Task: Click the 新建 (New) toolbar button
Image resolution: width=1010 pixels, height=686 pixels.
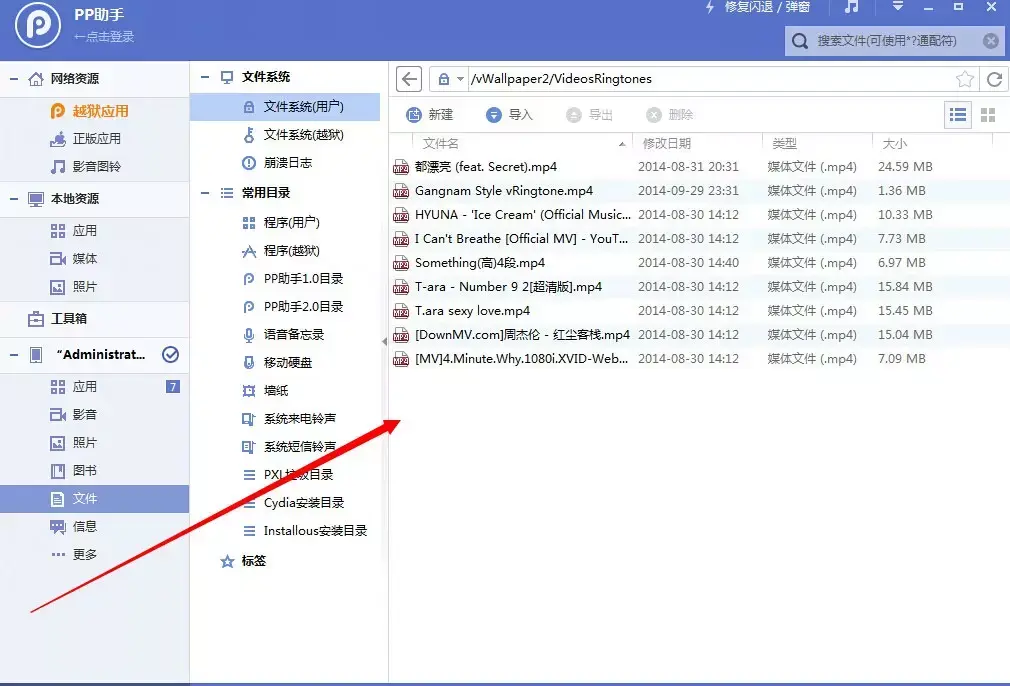Action: pyautogui.click(x=429, y=115)
